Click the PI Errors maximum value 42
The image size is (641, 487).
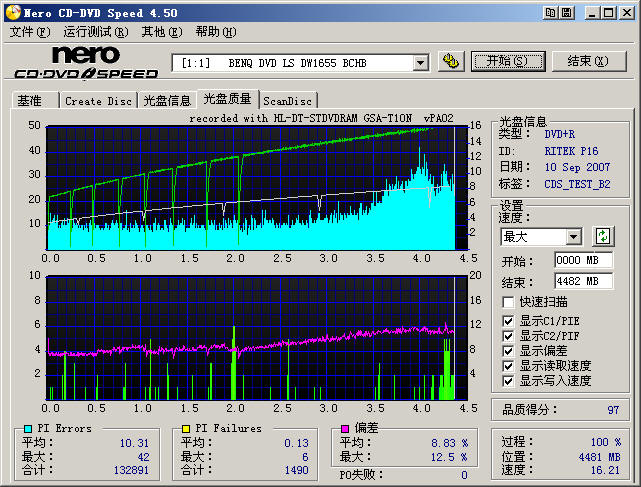tap(143, 457)
